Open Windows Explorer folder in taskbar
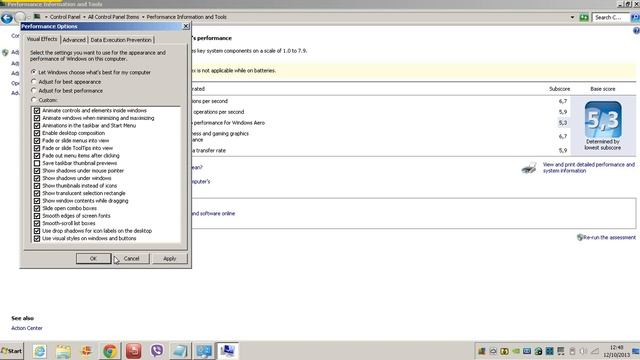Image resolution: width=640 pixels, height=360 pixels. [63, 351]
